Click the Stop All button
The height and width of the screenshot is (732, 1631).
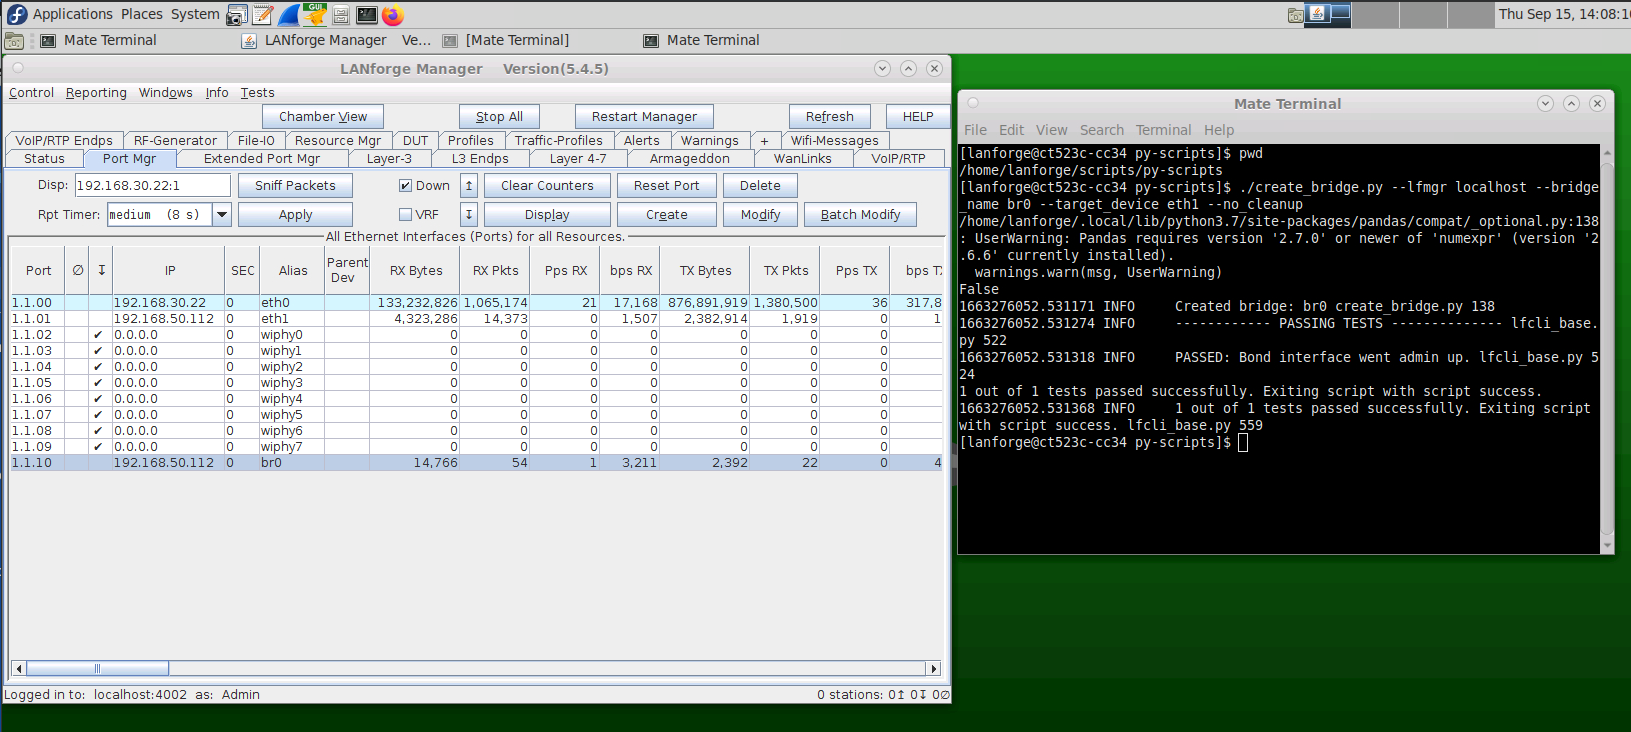(499, 117)
